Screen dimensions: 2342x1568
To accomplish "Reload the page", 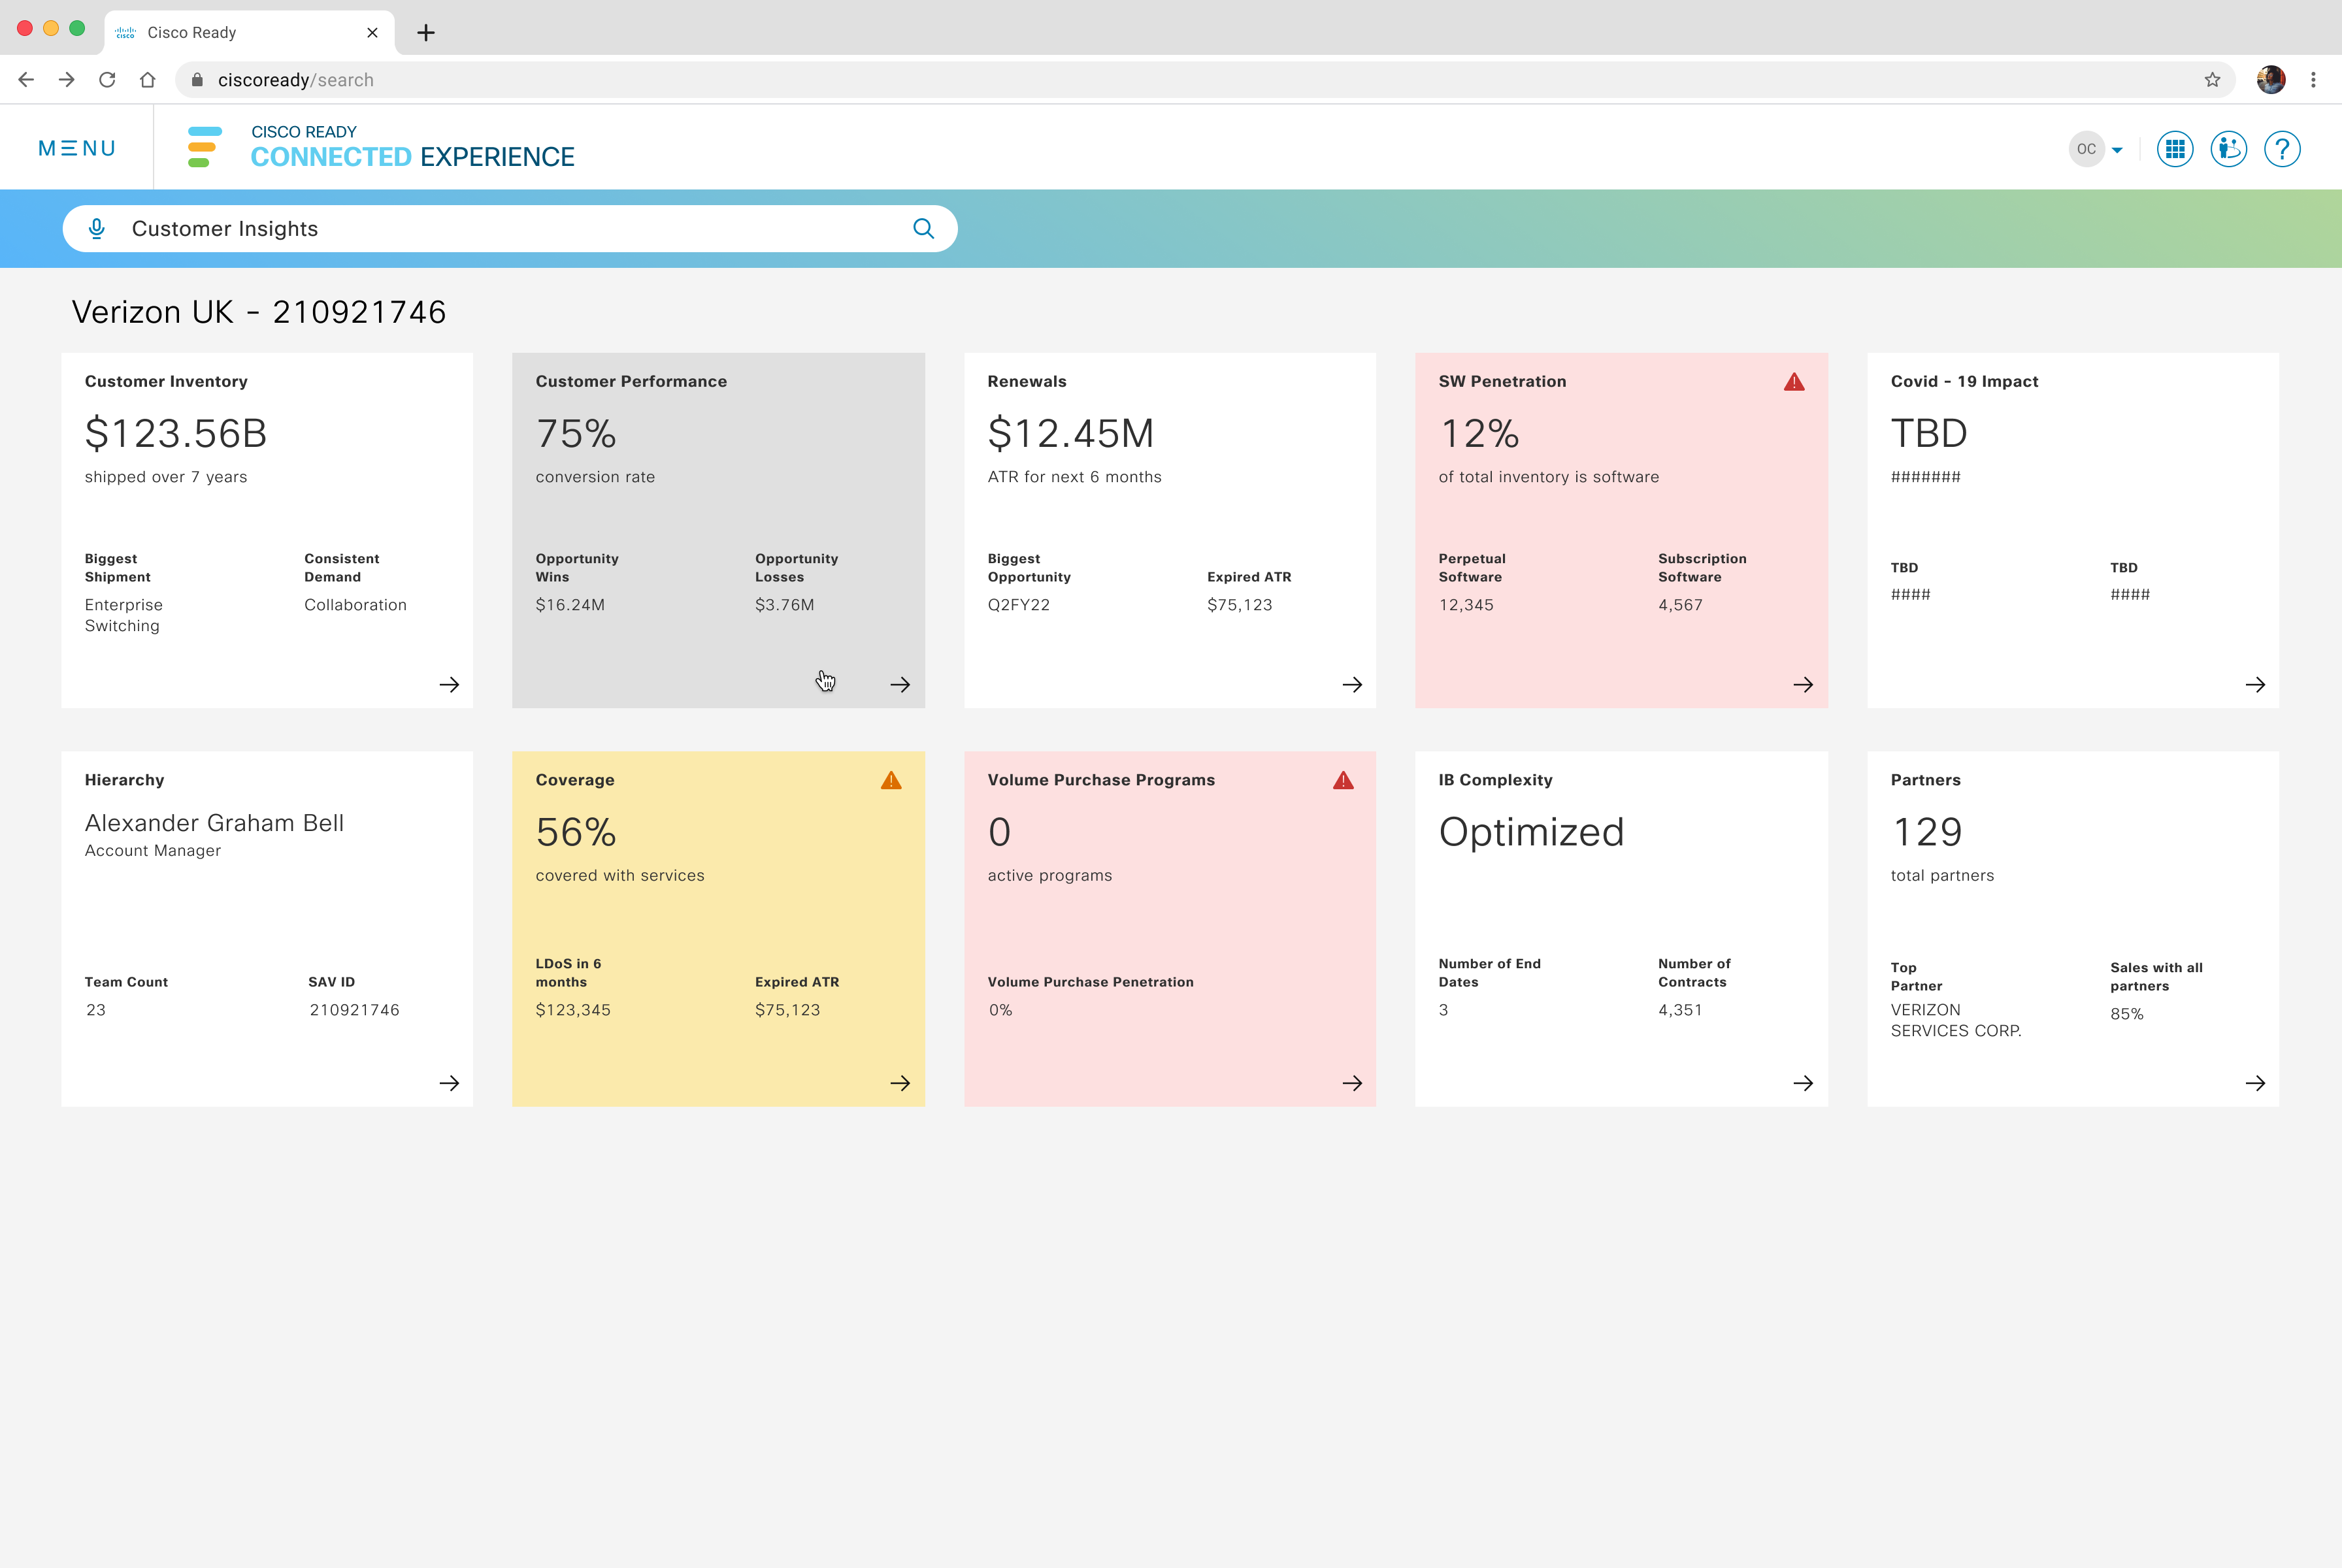I will 107,80.
